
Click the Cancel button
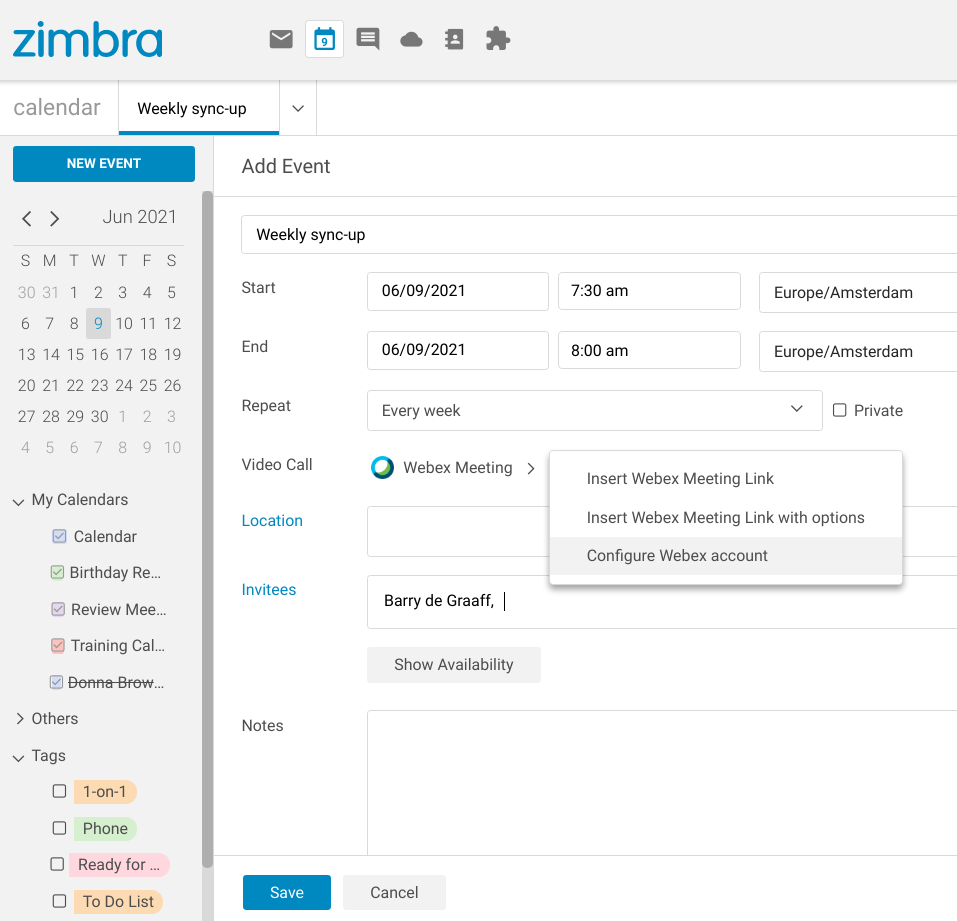(x=394, y=892)
